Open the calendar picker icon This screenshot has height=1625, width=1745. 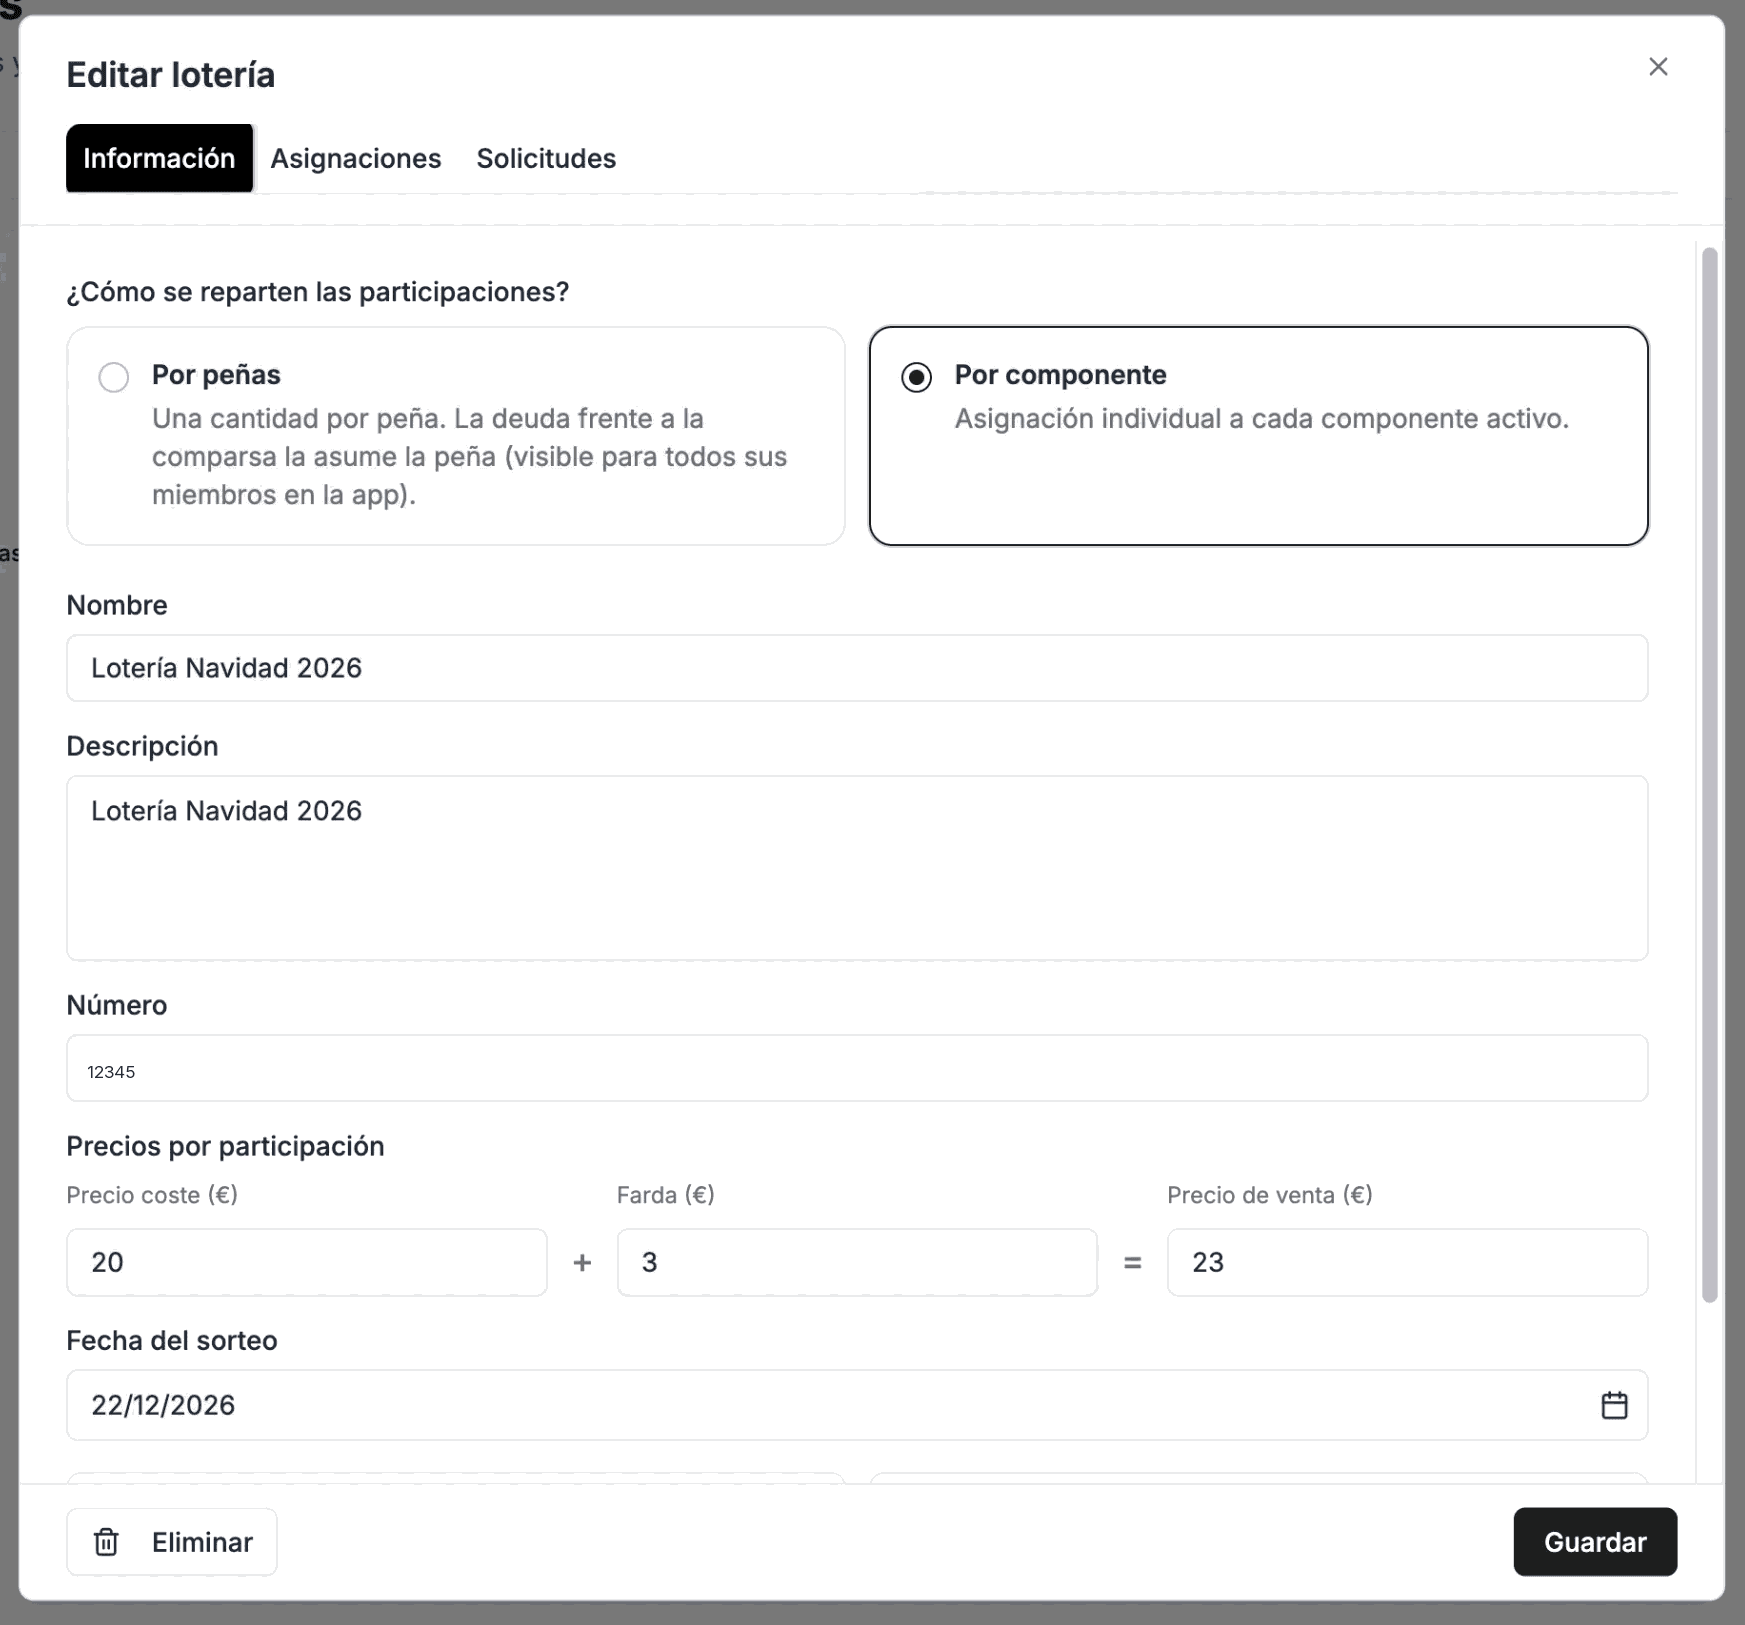(x=1614, y=1405)
